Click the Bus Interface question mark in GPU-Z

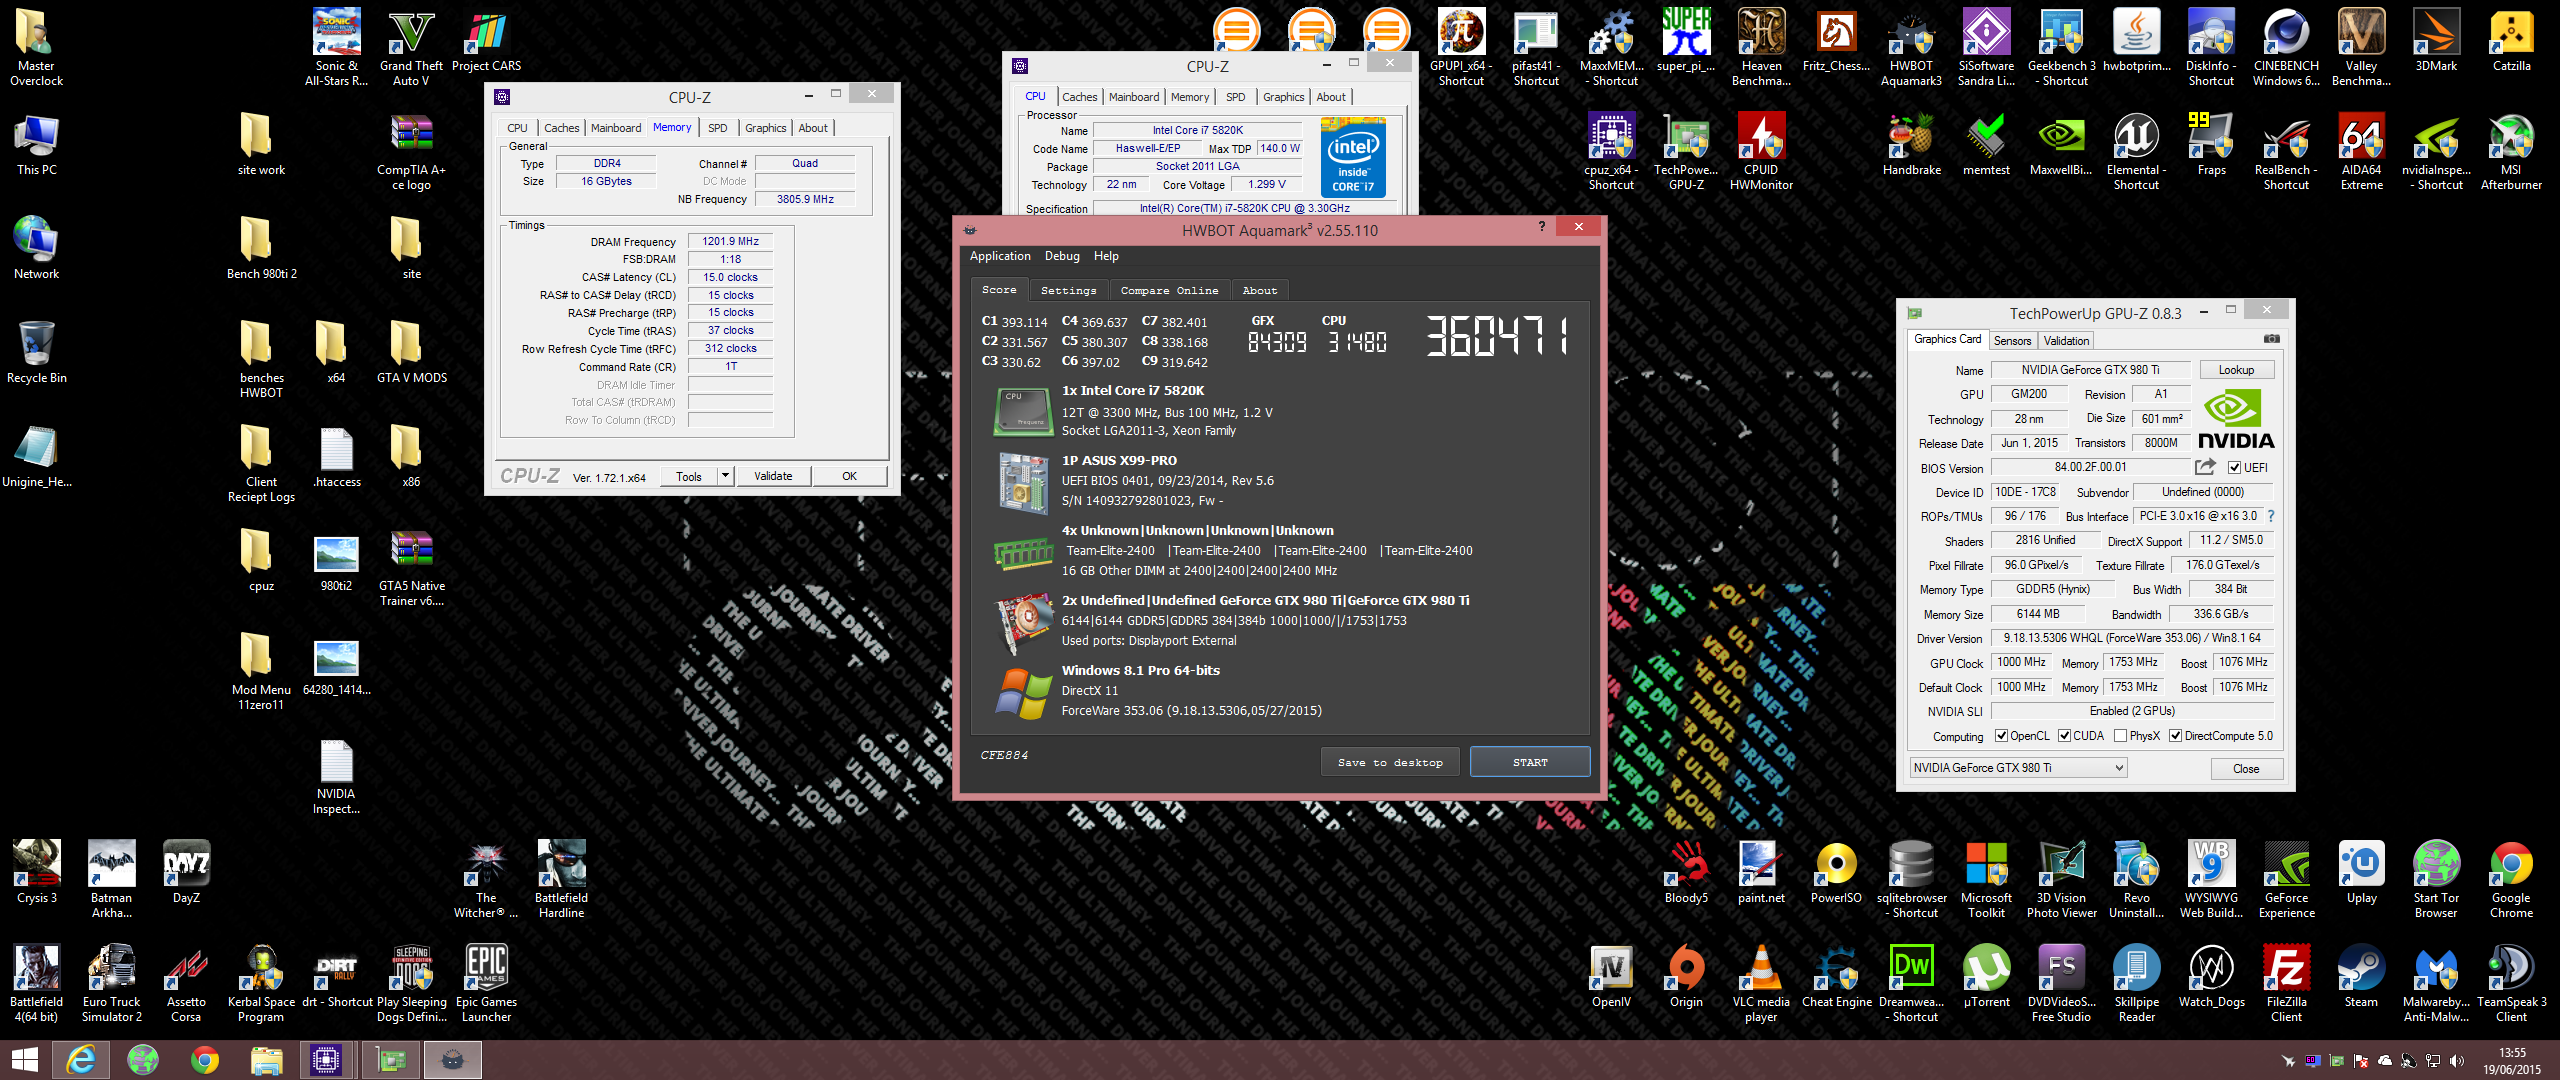tap(2270, 516)
